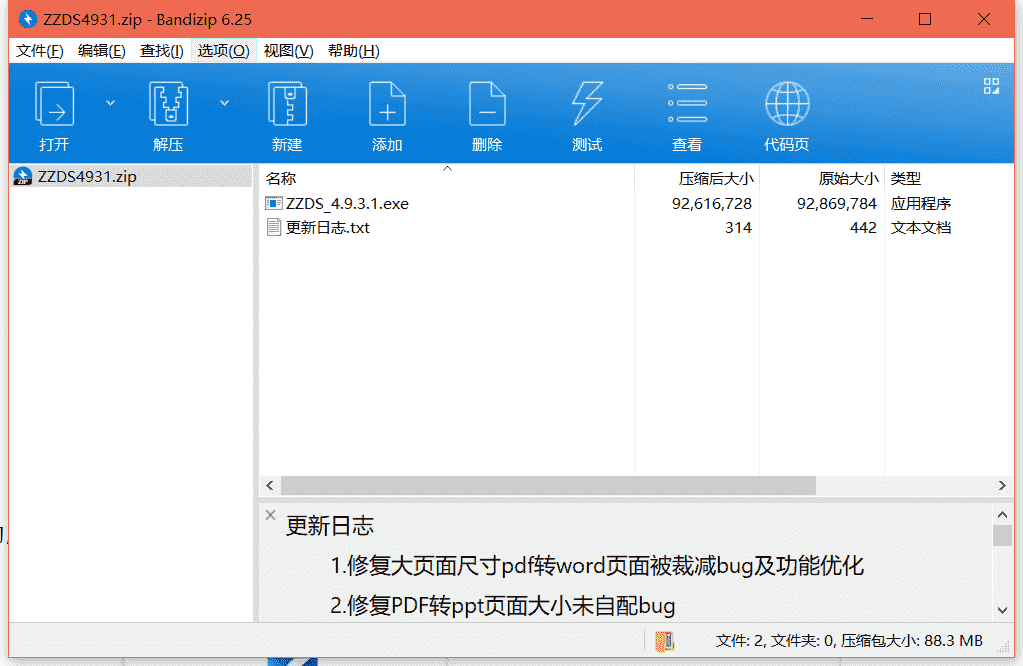
Task: Open the 帮助(H) menu
Action: (354, 51)
